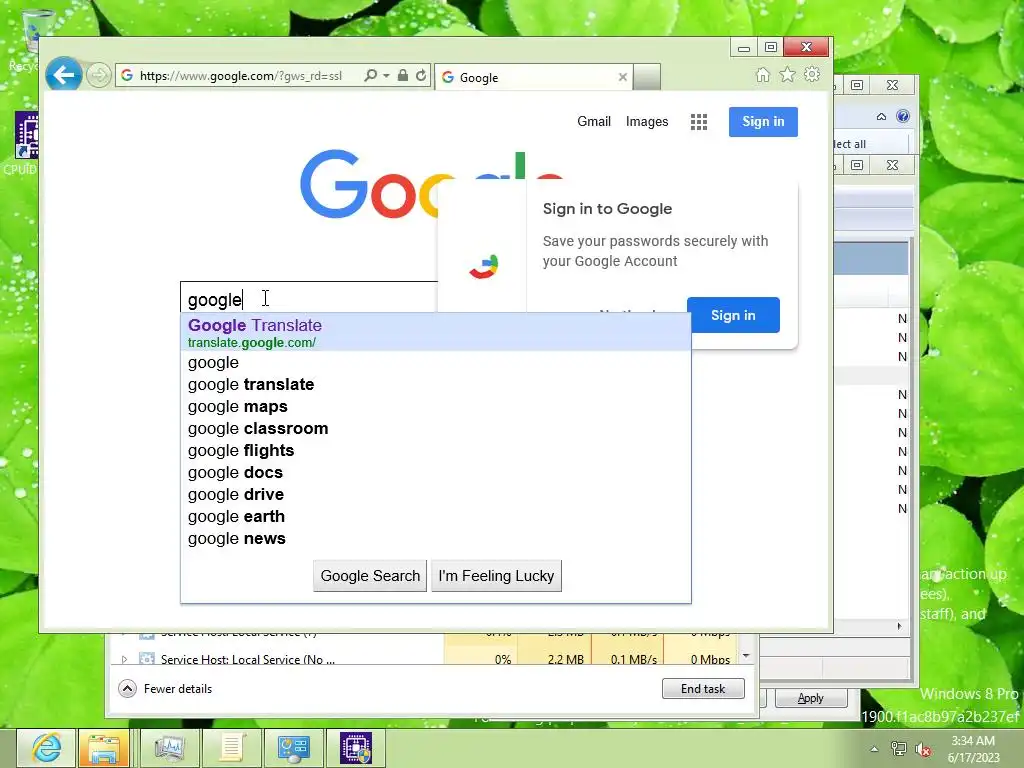Open the Images link
Image resolution: width=1024 pixels, height=768 pixels.
coord(647,121)
